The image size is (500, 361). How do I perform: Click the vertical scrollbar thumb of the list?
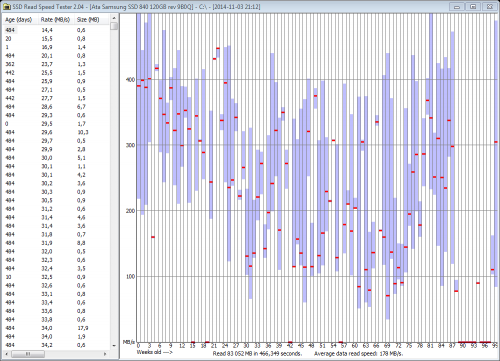tap(114, 26)
